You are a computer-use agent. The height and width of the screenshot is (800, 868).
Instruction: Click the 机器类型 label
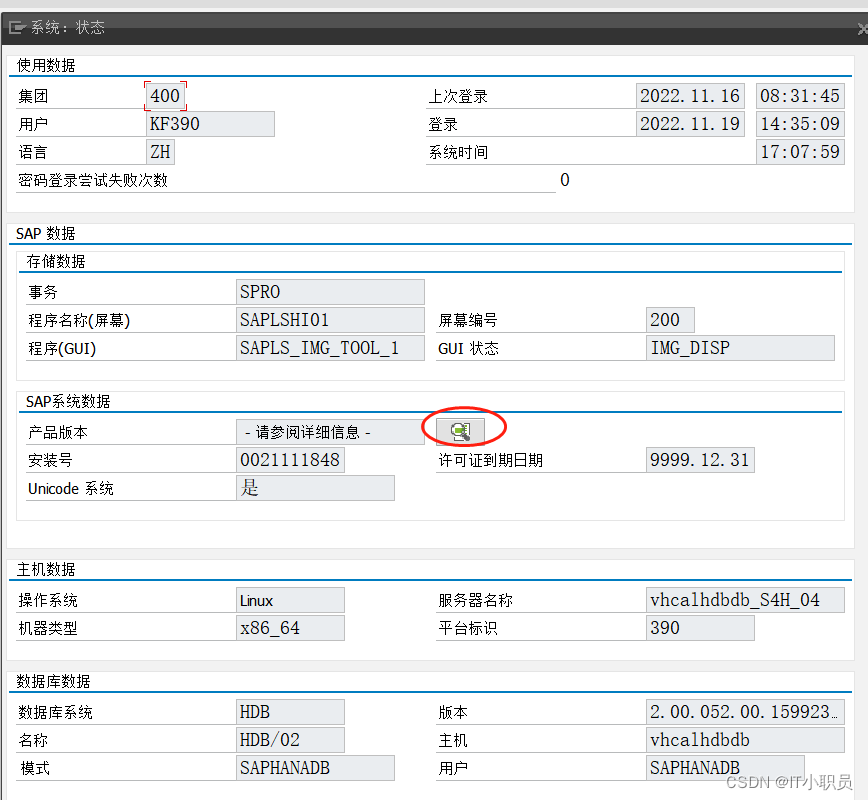click(x=48, y=628)
